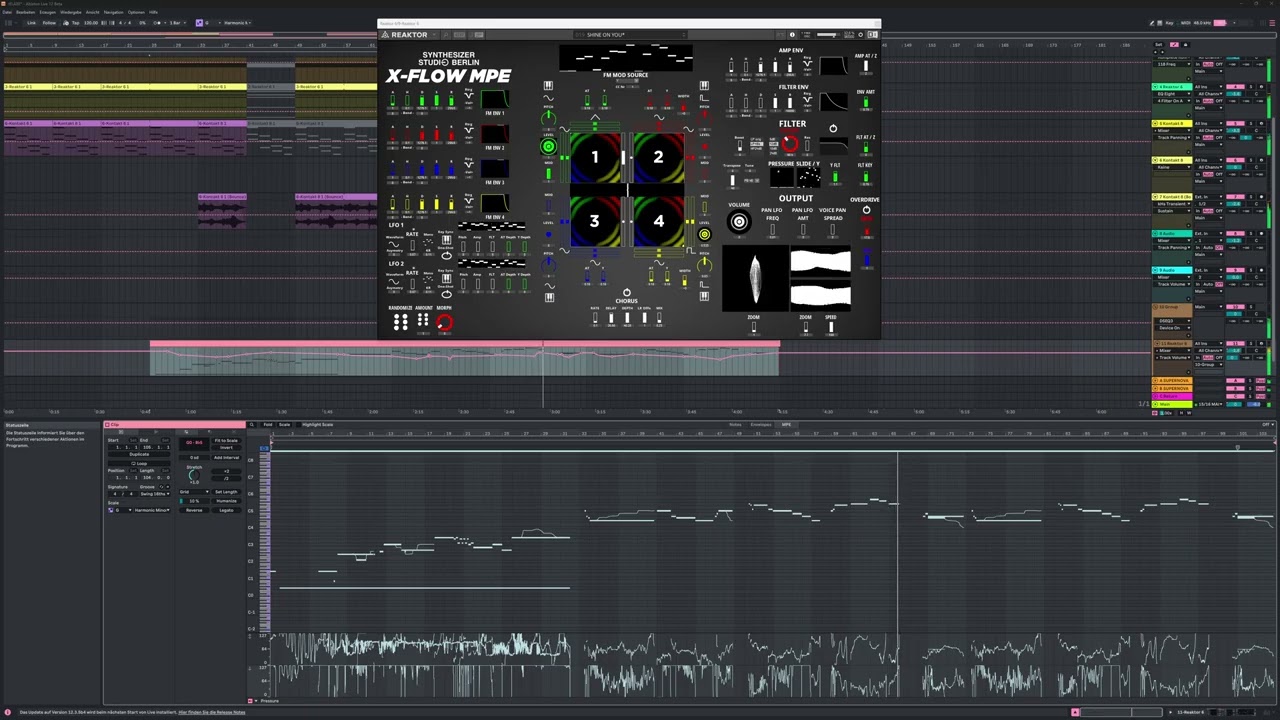
Task: Toggle Fold in the piano roll
Action: (x=267, y=425)
